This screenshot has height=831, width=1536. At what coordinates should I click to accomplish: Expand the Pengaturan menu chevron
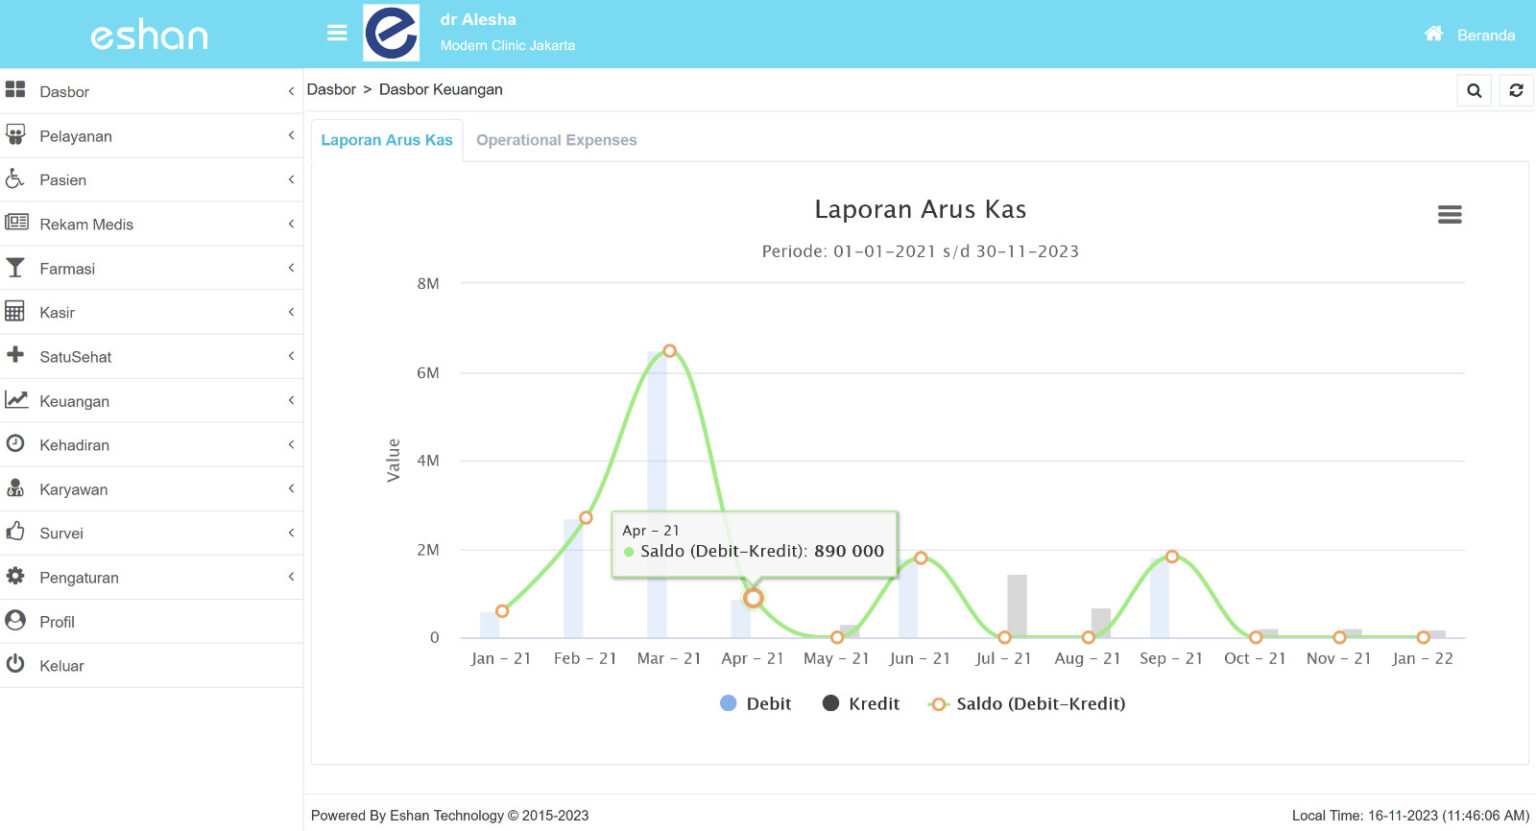pos(291,577)
